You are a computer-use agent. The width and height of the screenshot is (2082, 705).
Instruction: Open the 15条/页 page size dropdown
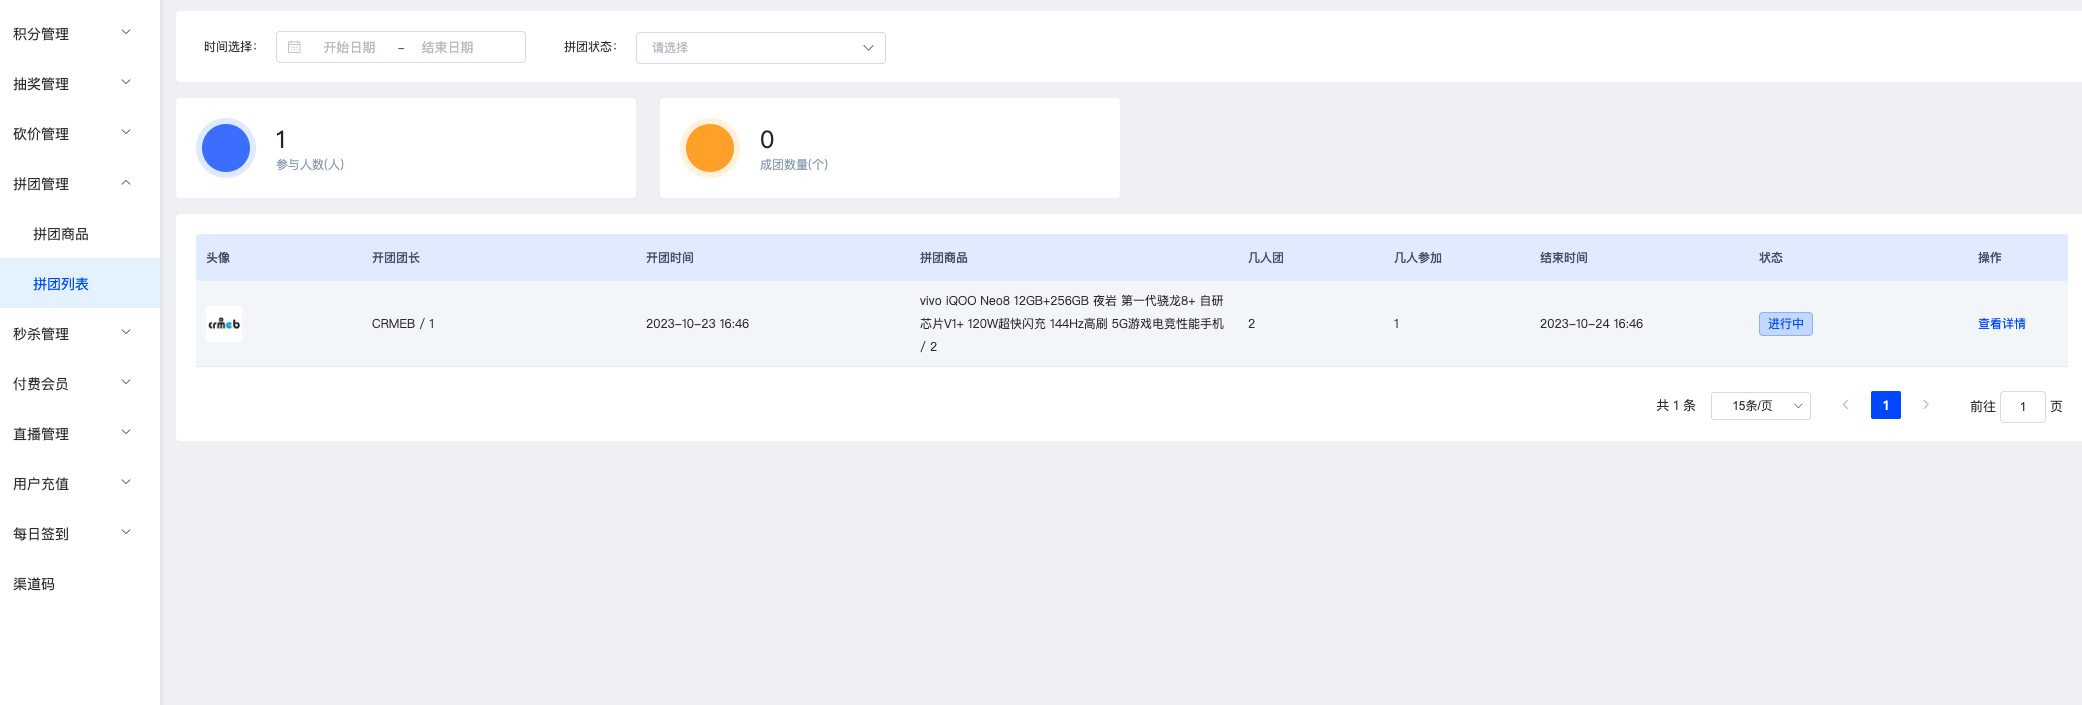coord(1761,405)
